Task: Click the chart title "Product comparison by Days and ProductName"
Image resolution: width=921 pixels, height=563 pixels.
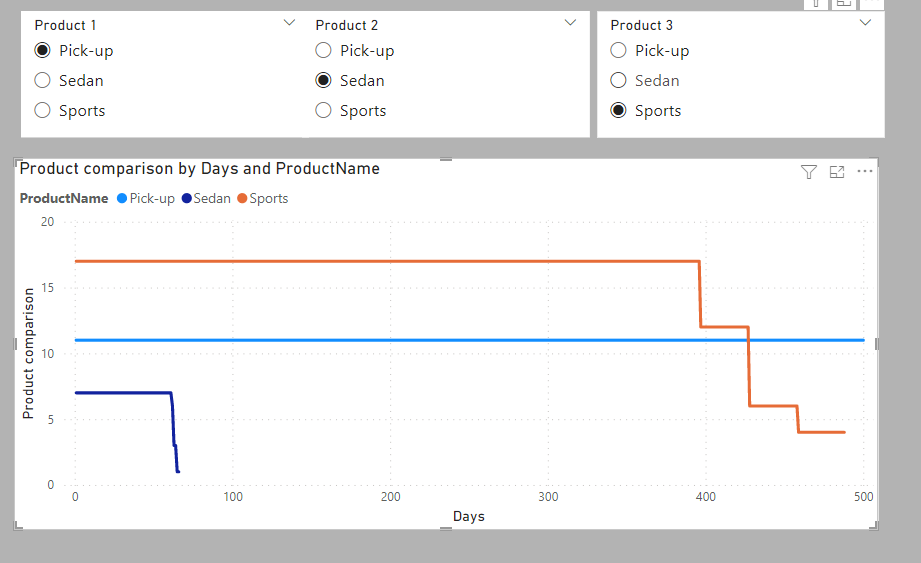Action: point(200,169)
